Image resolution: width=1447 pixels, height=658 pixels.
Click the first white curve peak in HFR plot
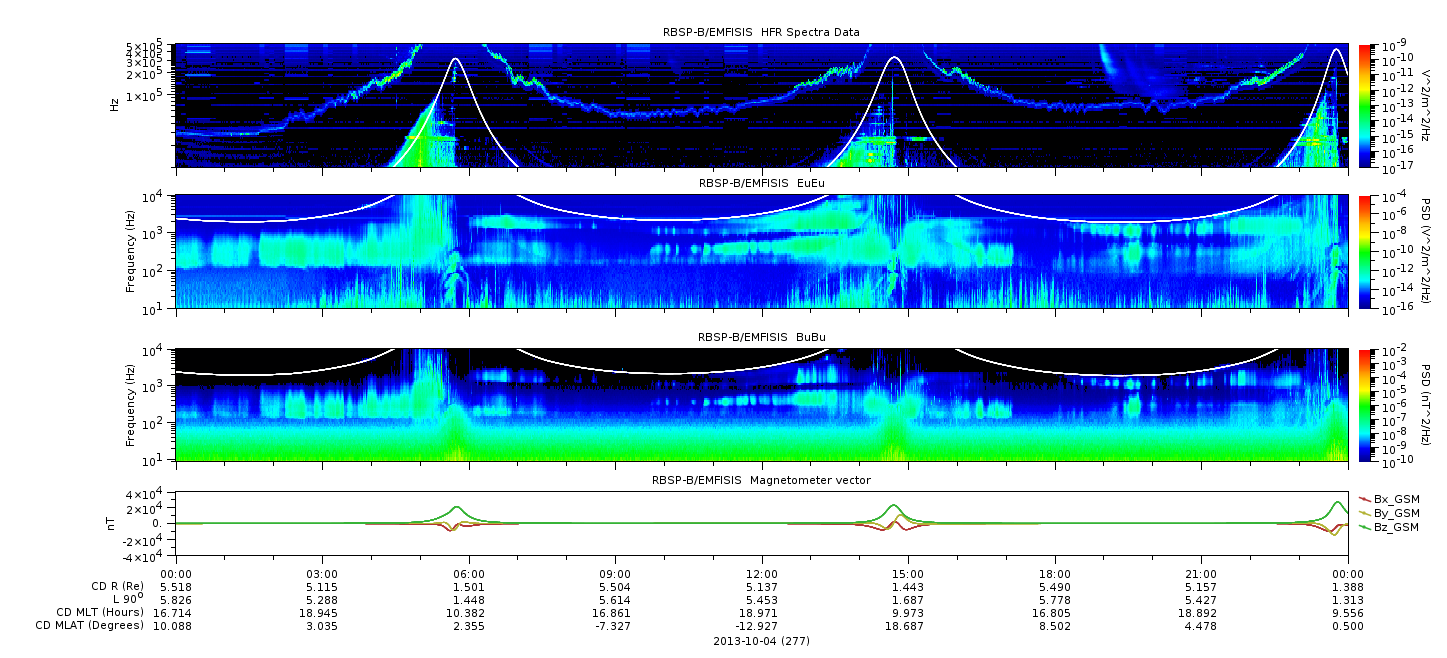click(456, 60)
